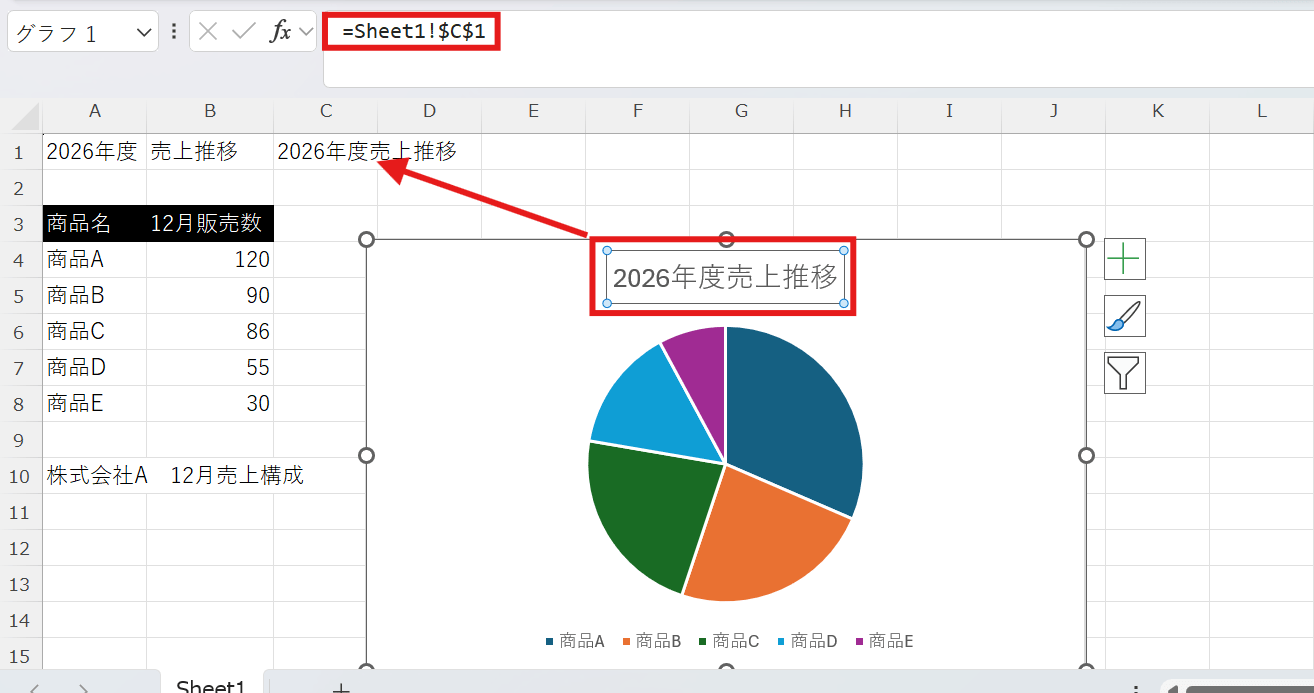This screenshot has width=1314, height=693.
Task: Select the row 10 header
Action: point(20,476)
